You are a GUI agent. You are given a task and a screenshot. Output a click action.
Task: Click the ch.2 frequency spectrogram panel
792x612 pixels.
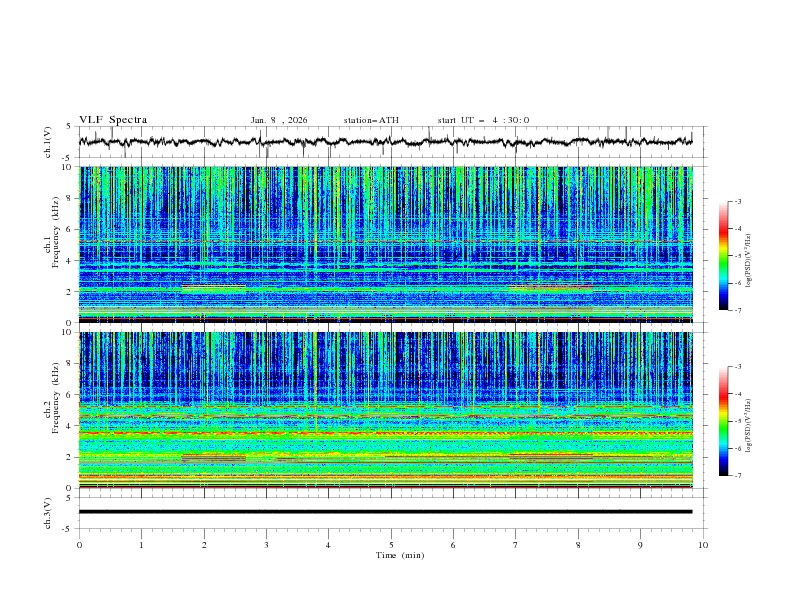coord(385,410)
